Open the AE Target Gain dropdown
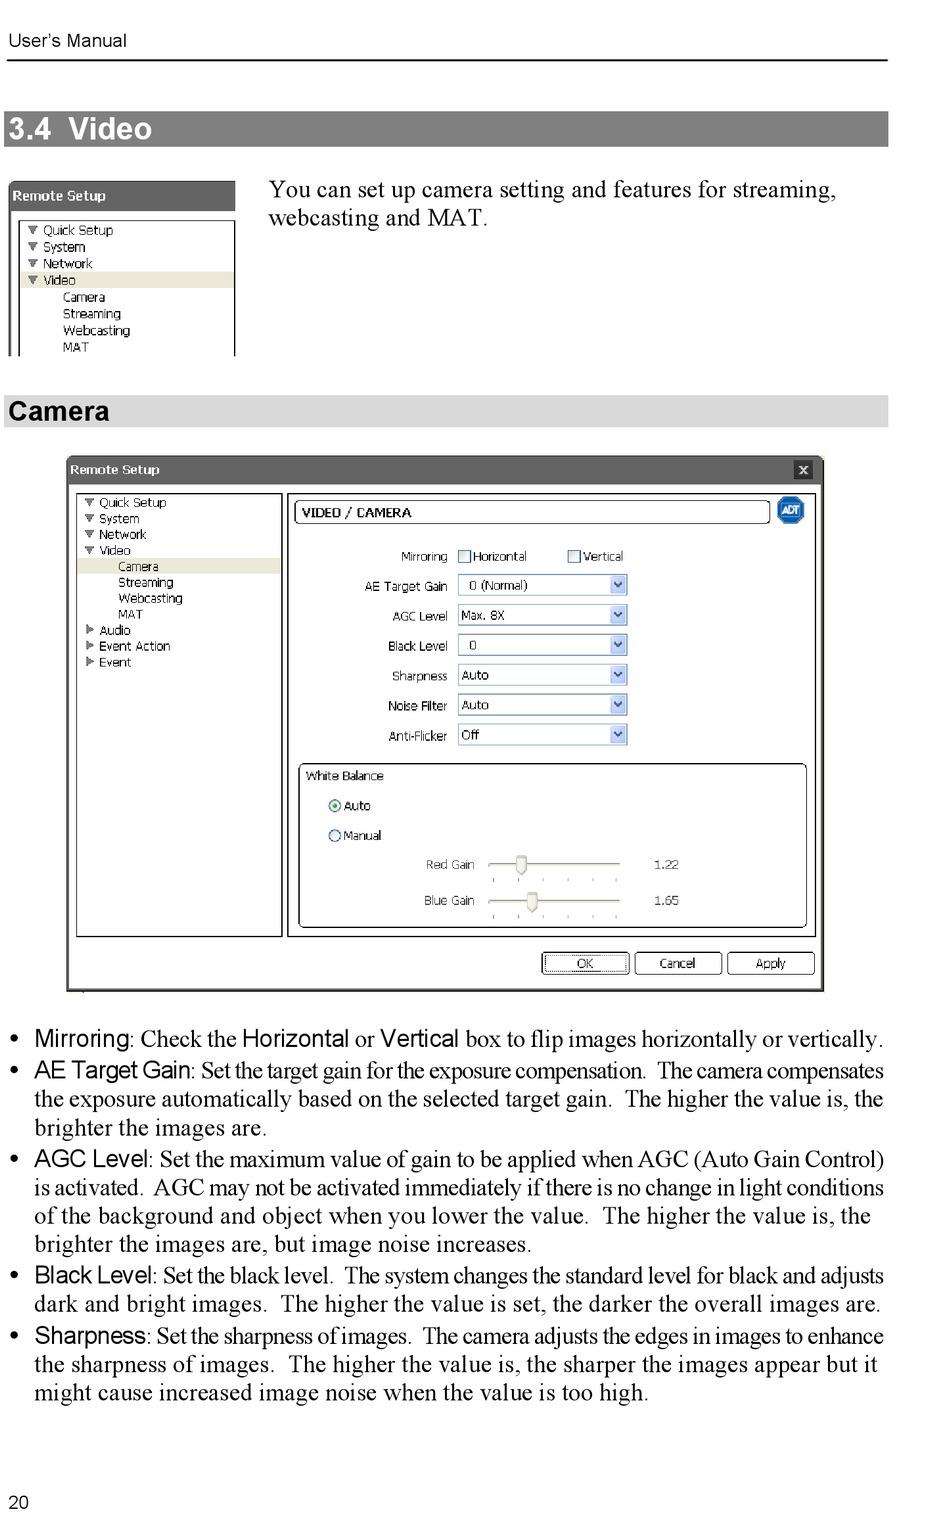Screen dimensions: 950x1521 point(618,585)
